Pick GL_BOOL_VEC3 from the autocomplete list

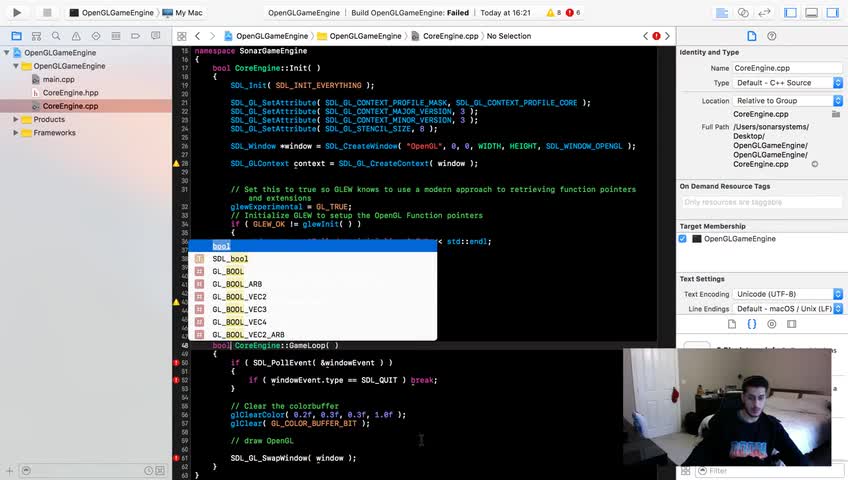313,310
